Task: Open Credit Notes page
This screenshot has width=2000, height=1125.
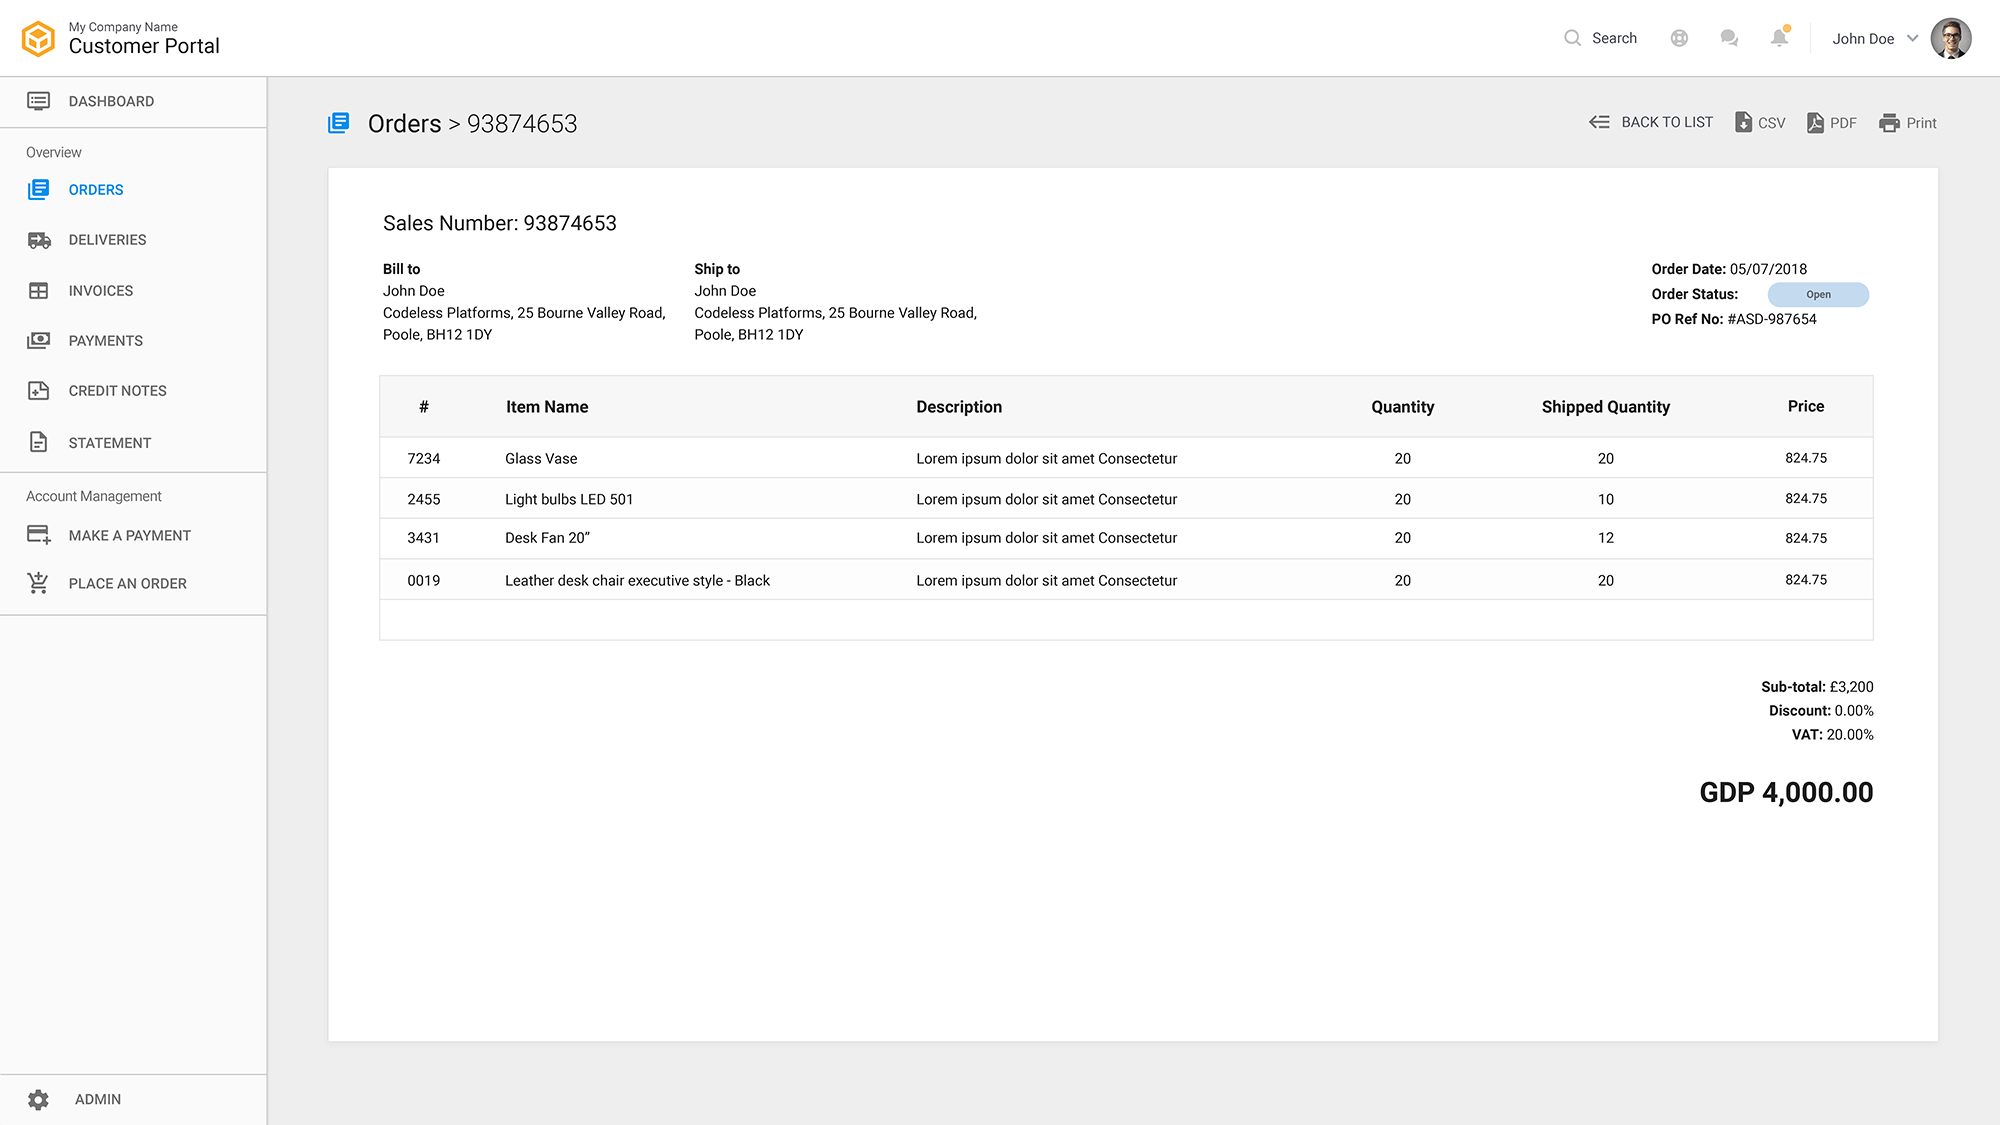Action: point(117,391)
